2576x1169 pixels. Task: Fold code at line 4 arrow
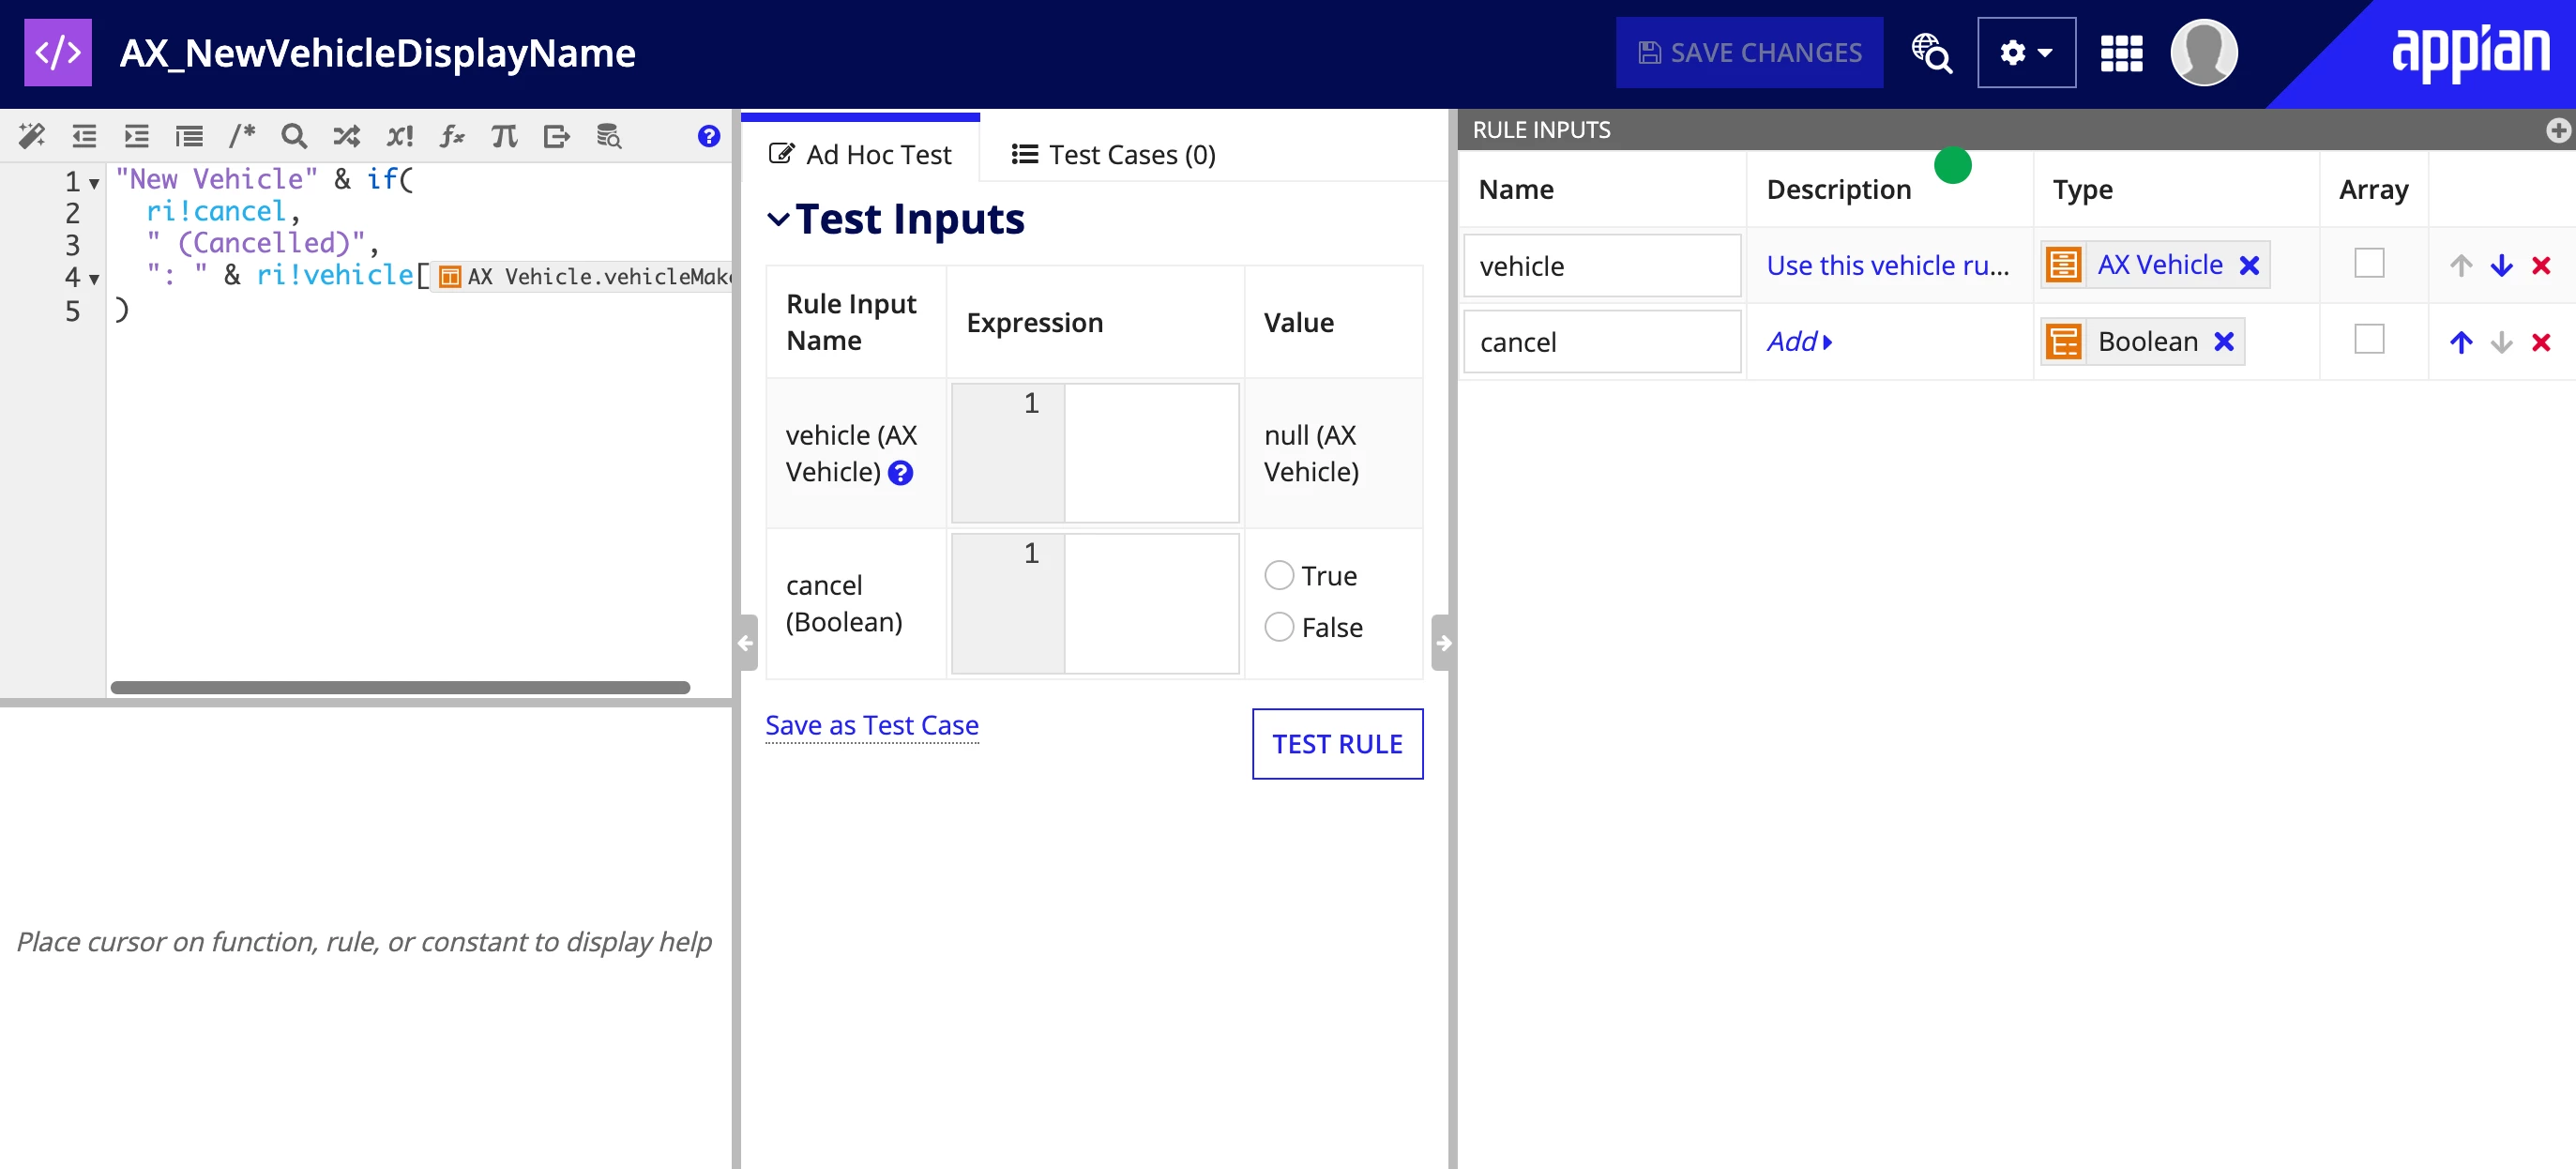(94, 279)
